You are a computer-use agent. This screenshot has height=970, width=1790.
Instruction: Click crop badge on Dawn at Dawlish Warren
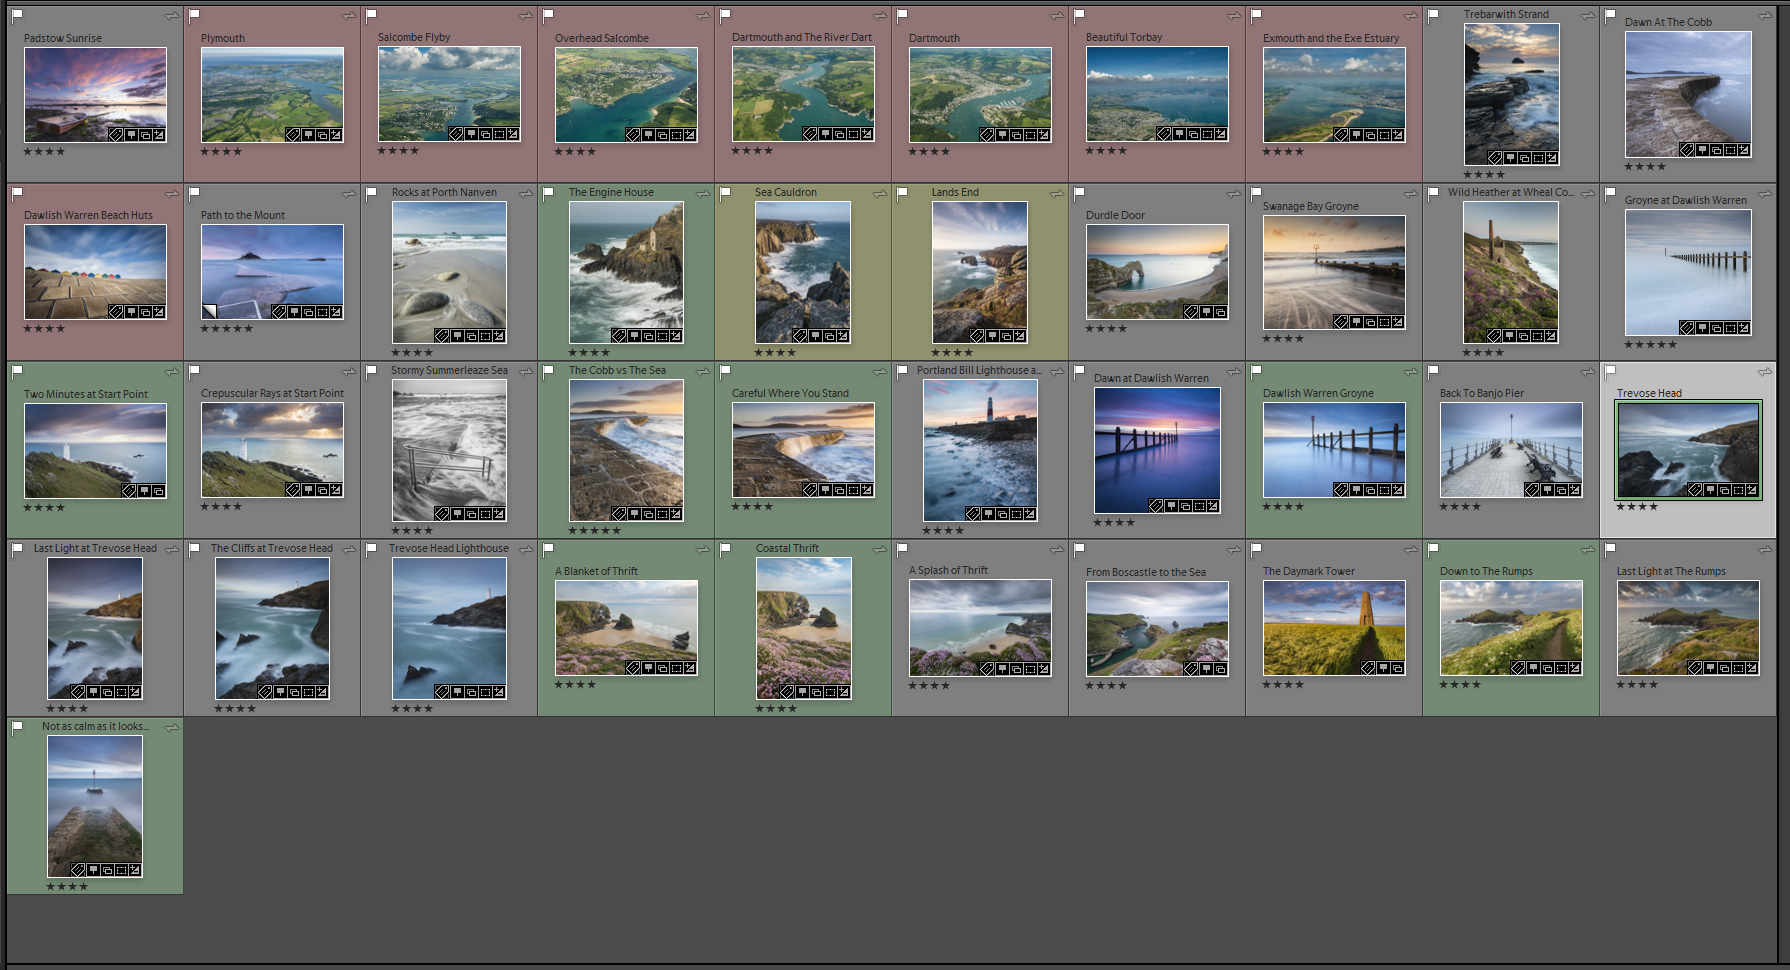click(1199, 505)
